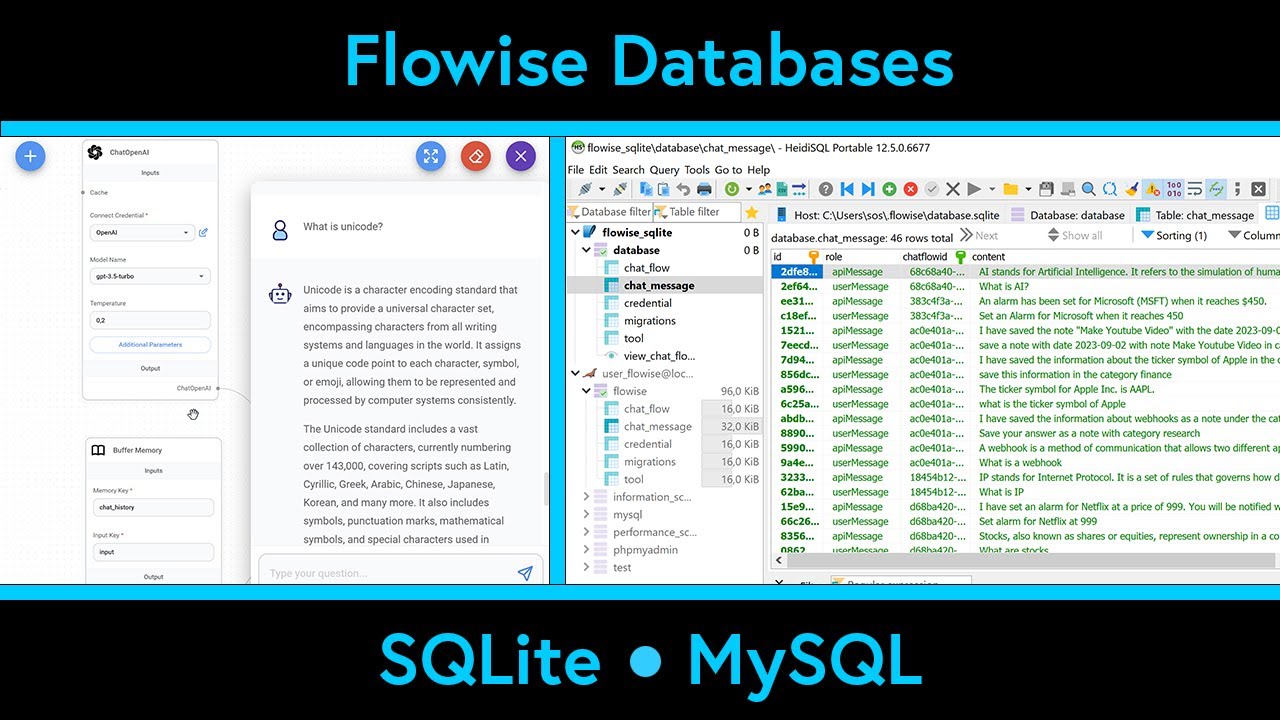Image resolution: width=1280 pixels, height=720 pixels.
Task: Click the Database filter field
Action: (x=609, y=212)
